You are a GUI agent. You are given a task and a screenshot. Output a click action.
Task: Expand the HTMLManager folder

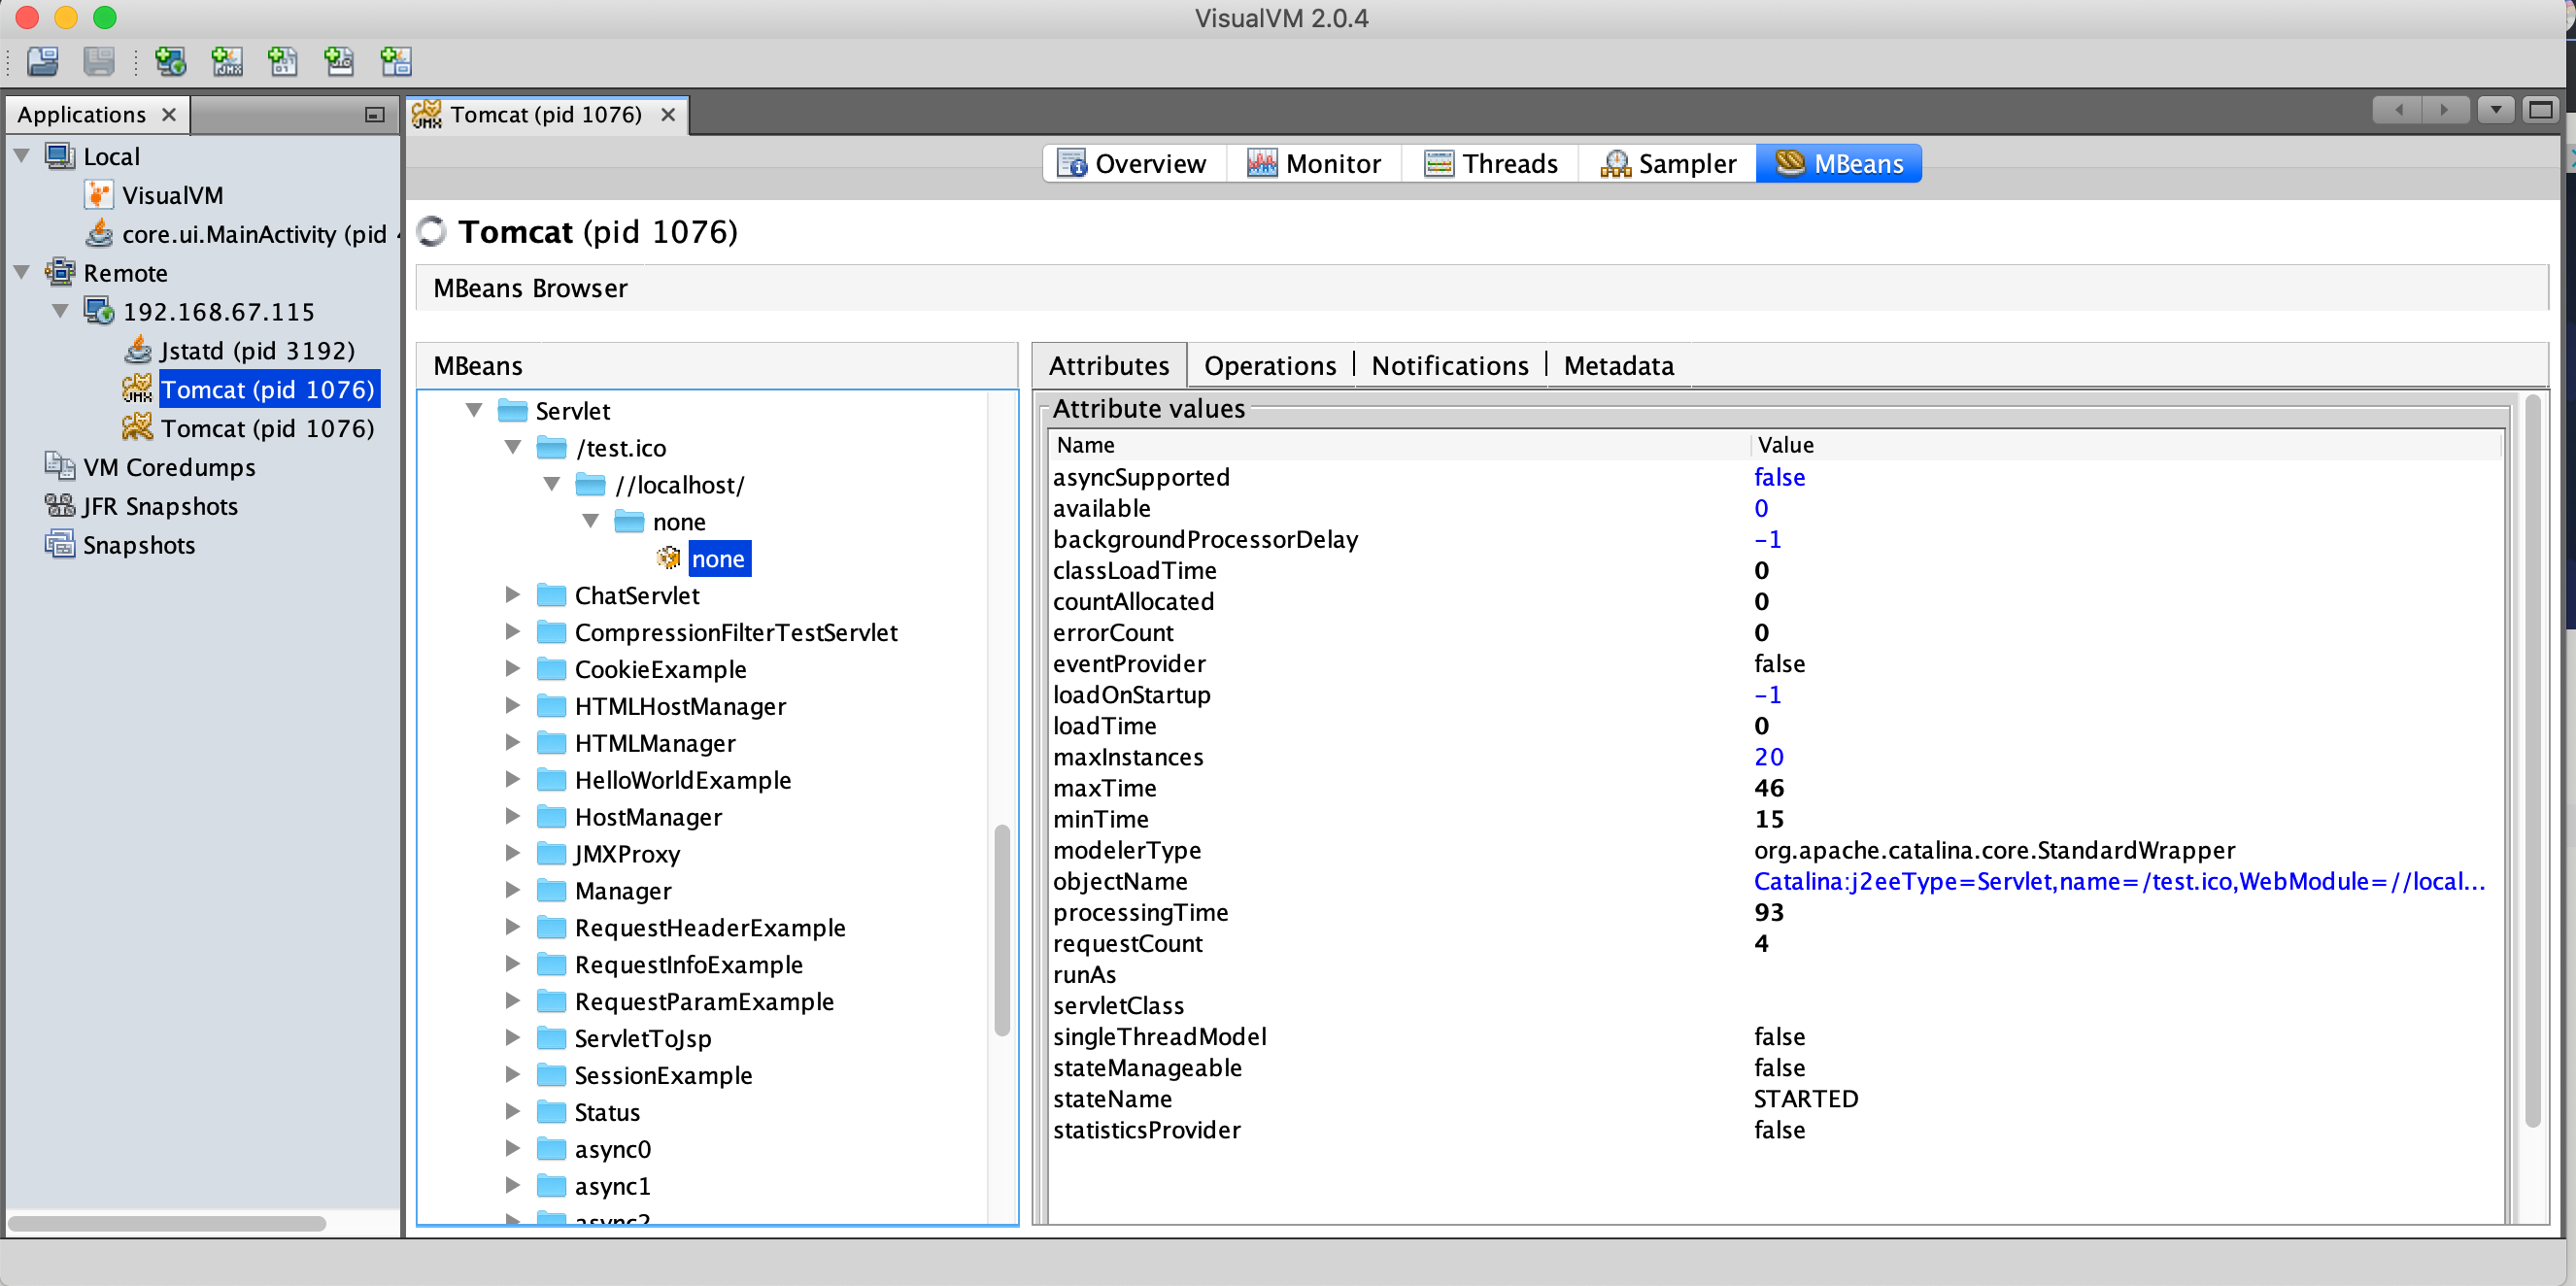pos(513,743)
